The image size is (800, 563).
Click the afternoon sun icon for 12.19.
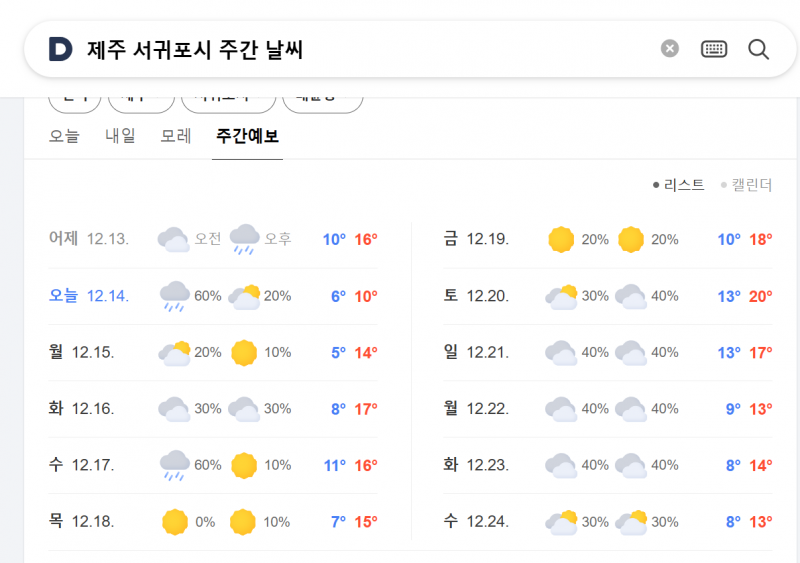631,239
